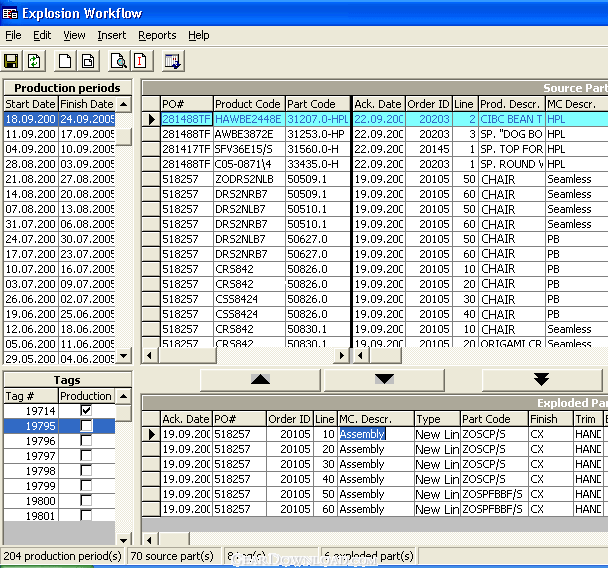Click the double down-arrow explode button
Image resolution: width=608 pixels, height=568 pixels.
[x=541, y=380]
